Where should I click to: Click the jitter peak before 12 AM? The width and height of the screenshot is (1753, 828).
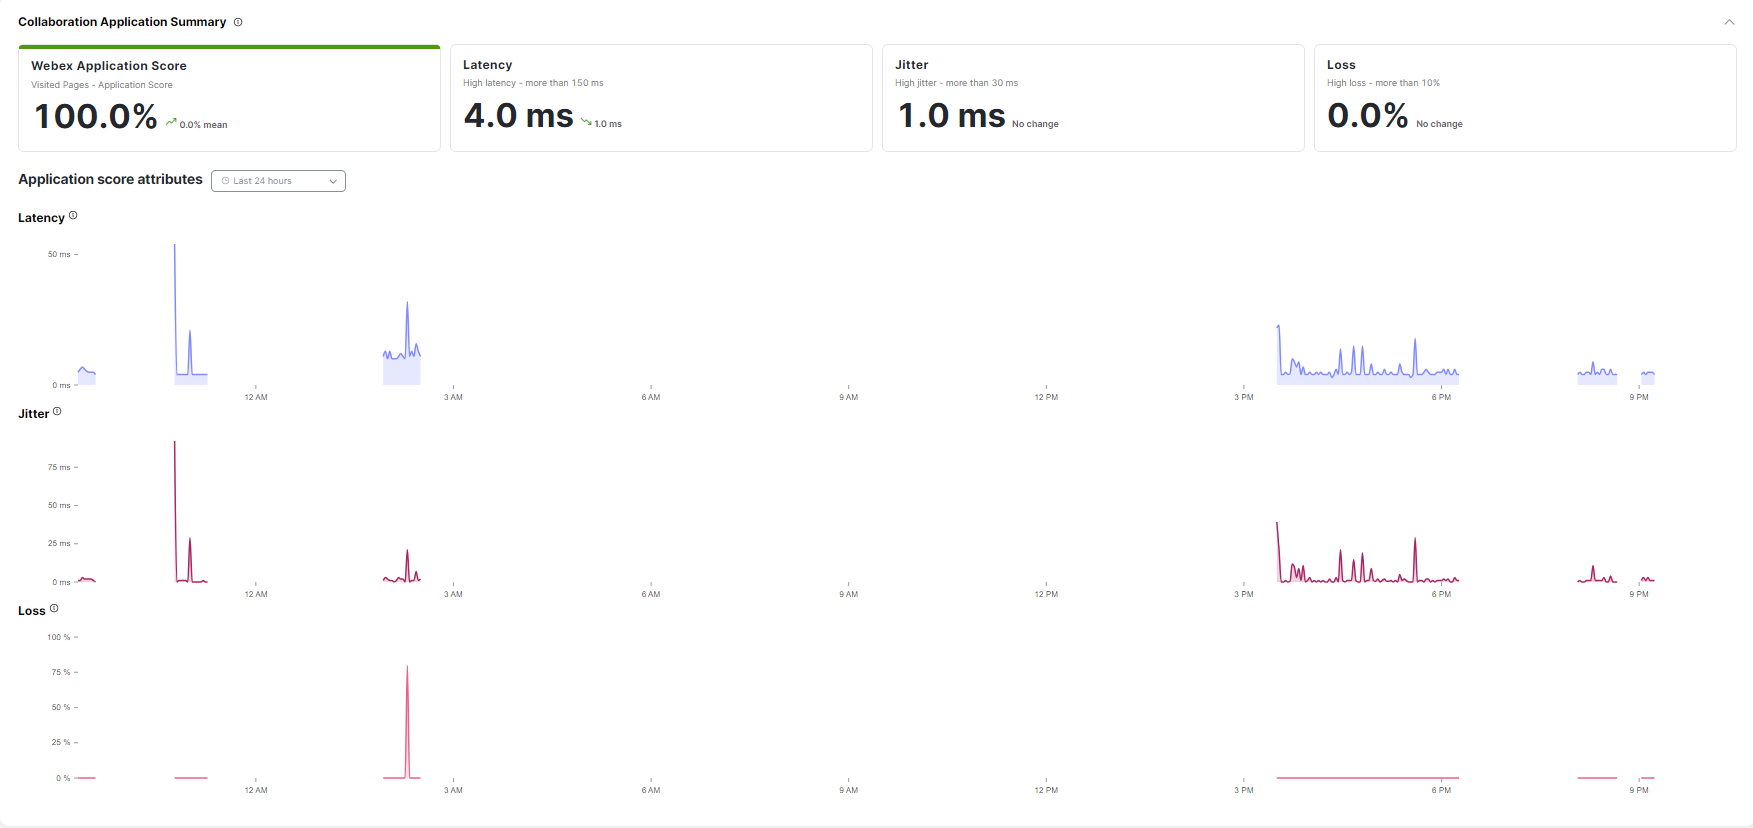[175, 445]
